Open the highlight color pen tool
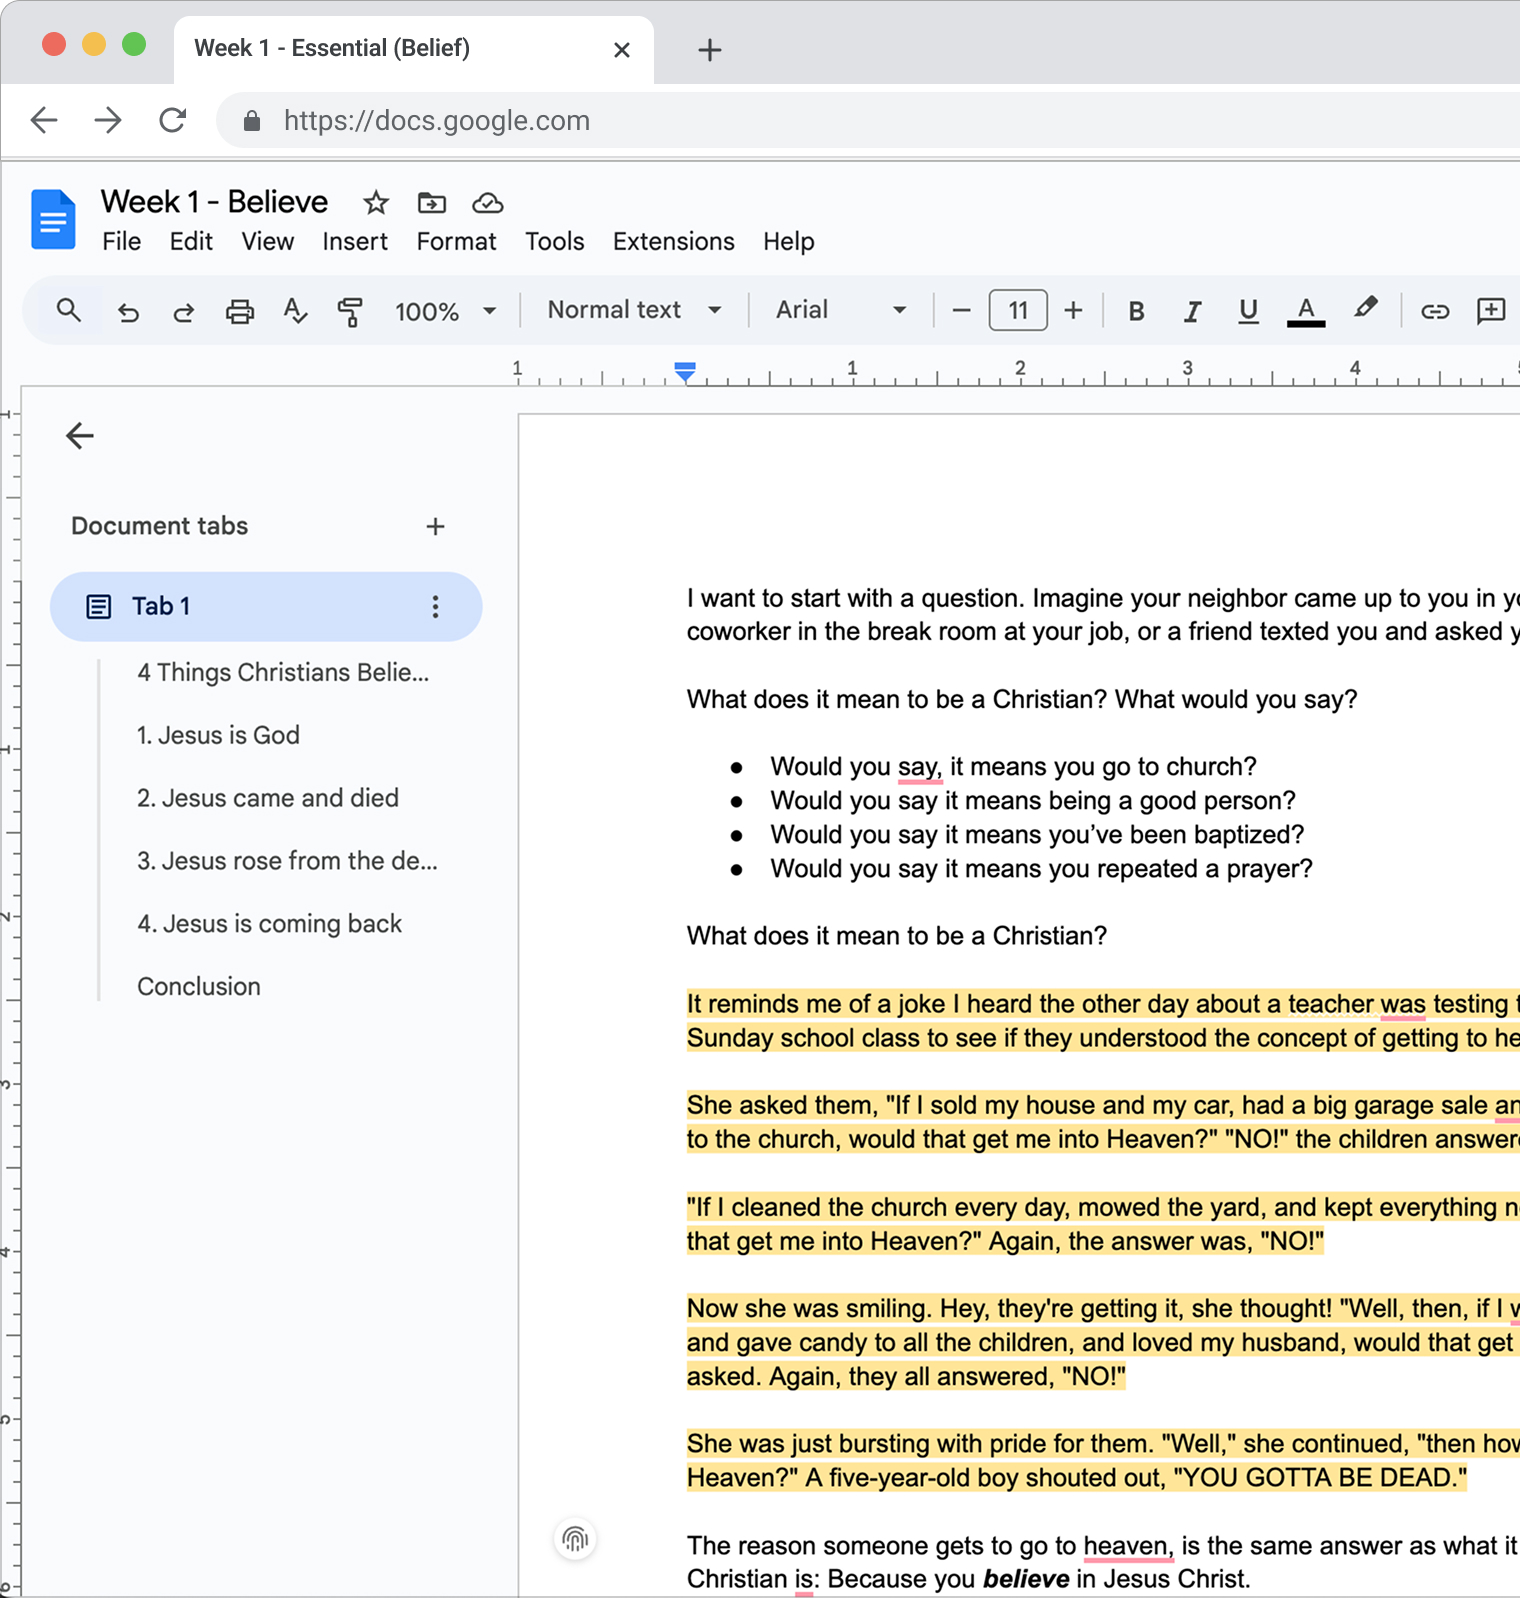 point(1365,309)
